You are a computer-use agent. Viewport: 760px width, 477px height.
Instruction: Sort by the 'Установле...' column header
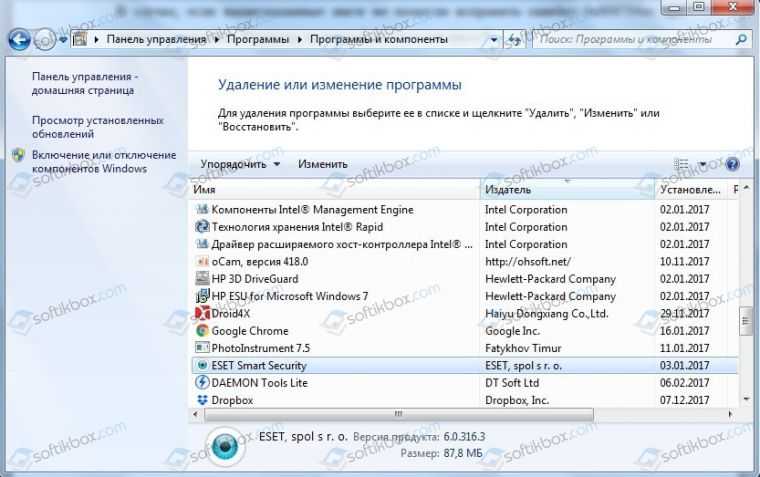pyautogui.click(x=692, y=190)
